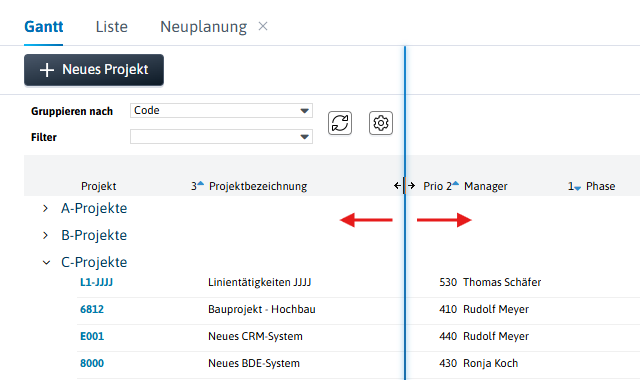This screenshot has width=640, height=380.
Task: Switch to the Gantt tab
Action: click(x=44, y=27)
